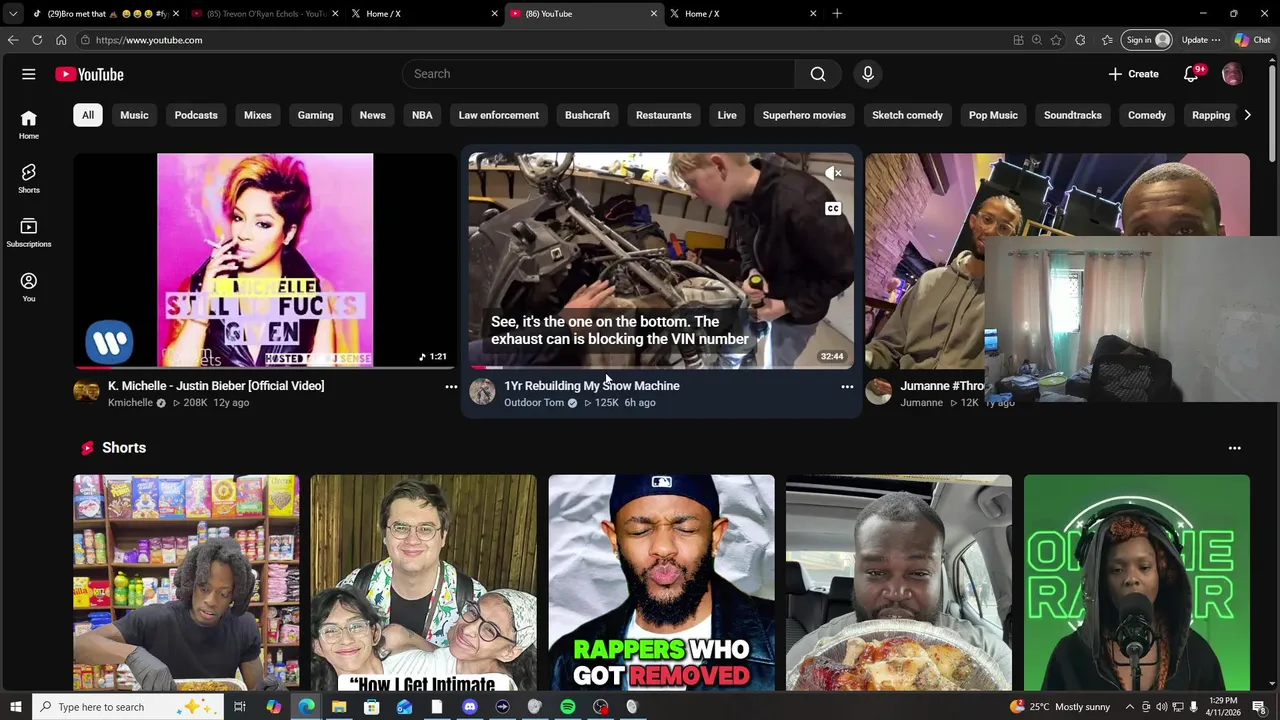The image size is (1280, 720).
Task: Open more options for K. Michelle video
Action: [x=451, y=387]
